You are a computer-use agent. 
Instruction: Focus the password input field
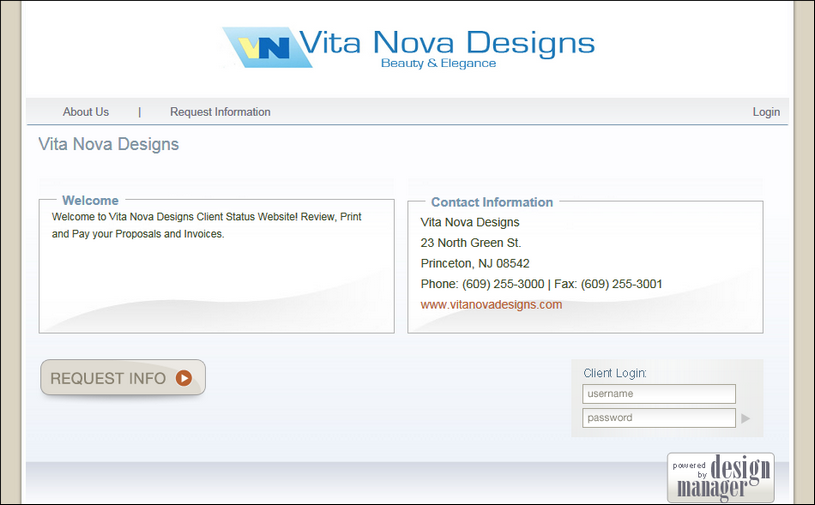659,418
